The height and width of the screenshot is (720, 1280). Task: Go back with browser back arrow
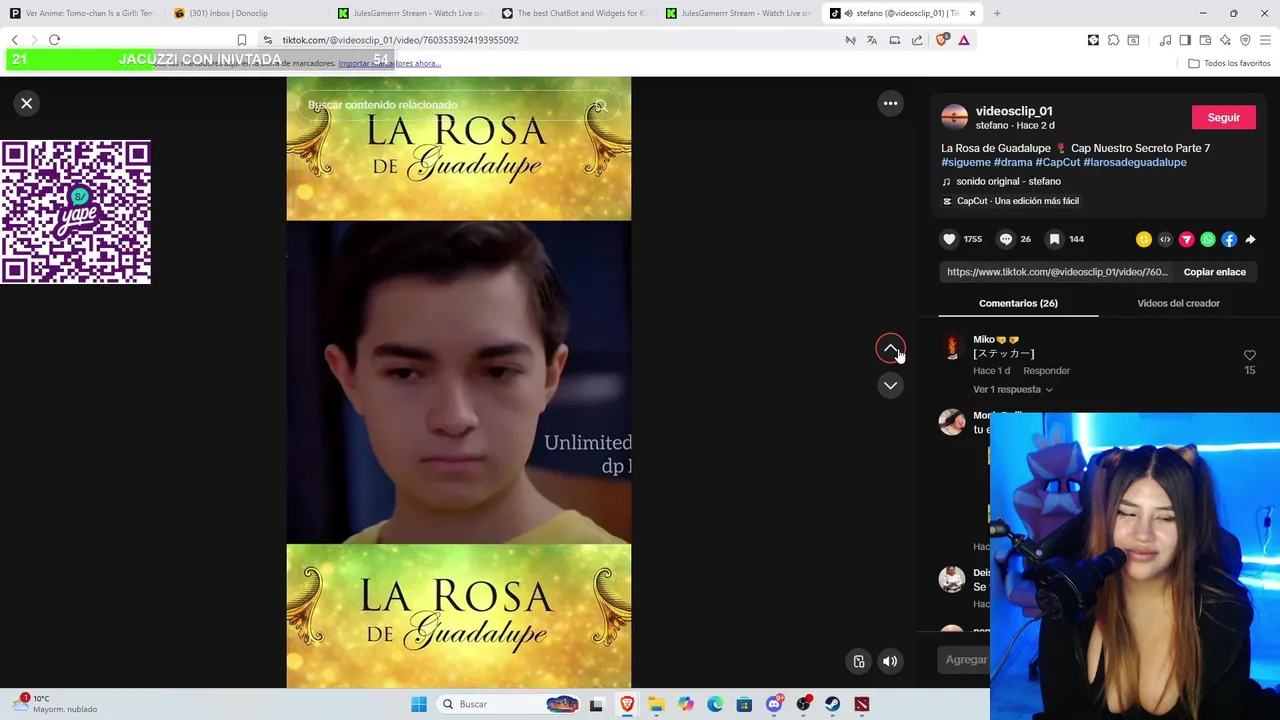tap(14, 40)
